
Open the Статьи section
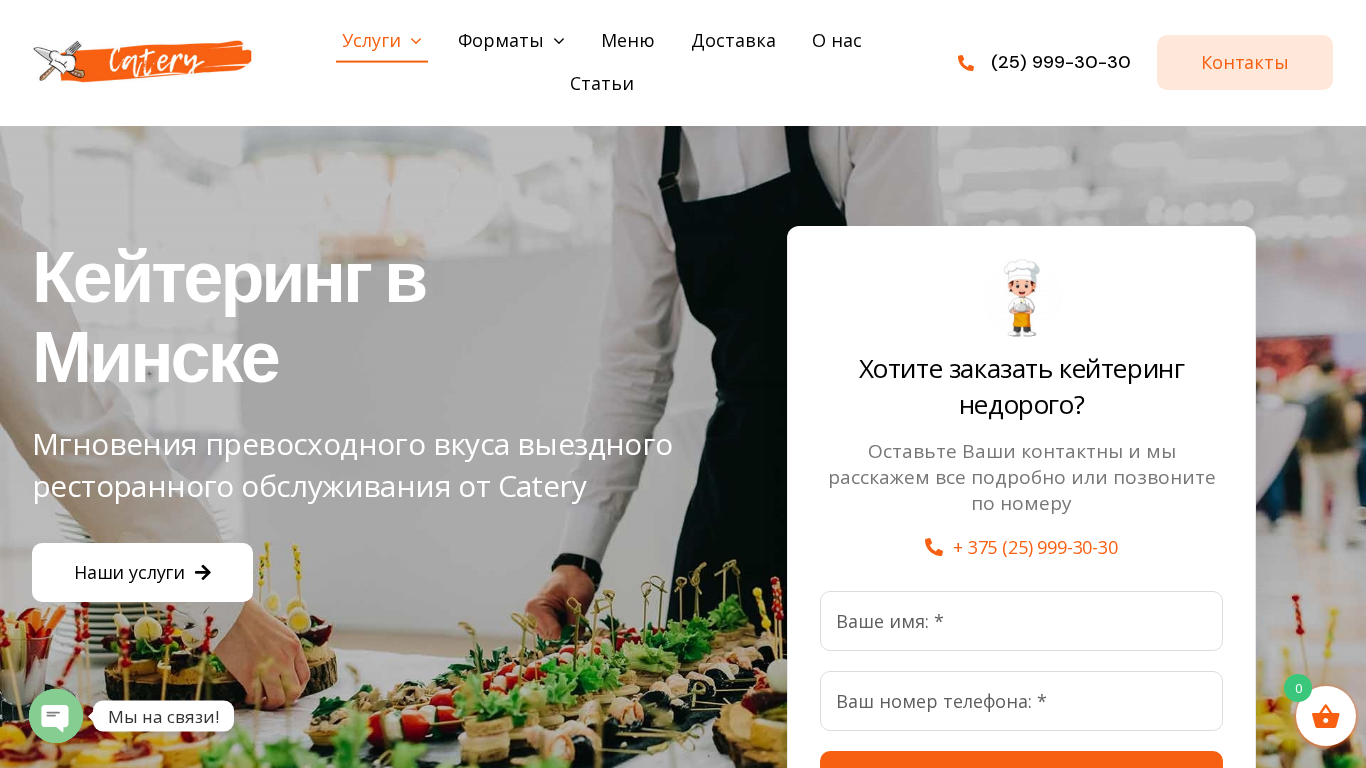pyautogui.click(x=602, y=84)
